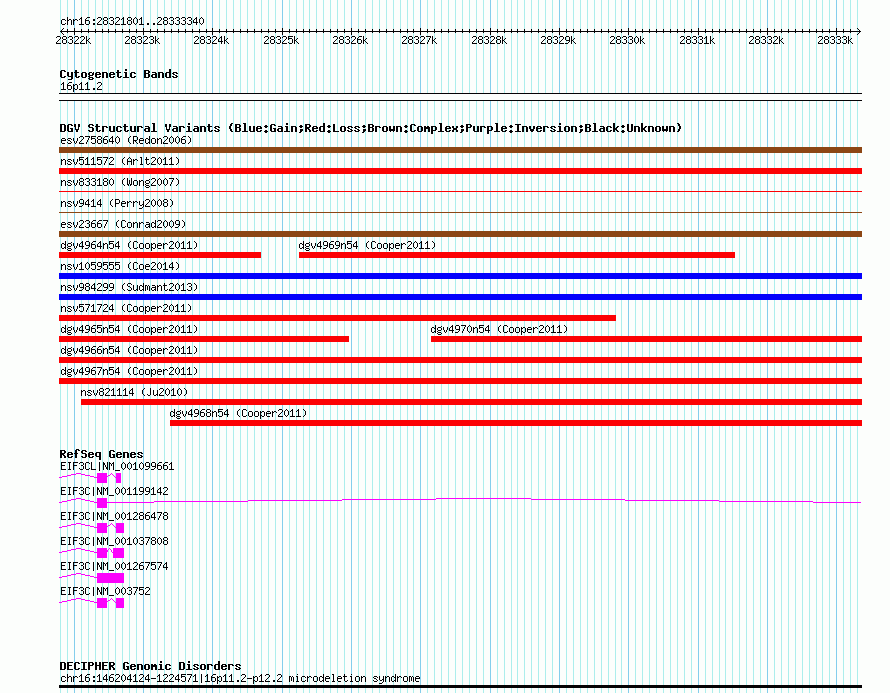The width and height of the screenshot is (890, 693).
Task: Click the 28322k ruler tick label
Action: 73,40
